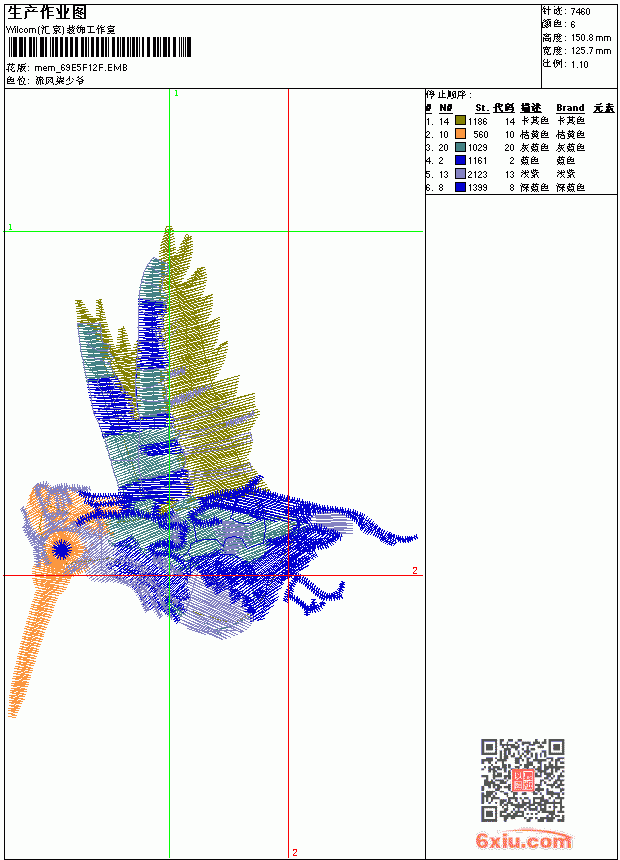620x860 pixels.
Task: Click the scale value 1.10
Action: click(579, 64)
